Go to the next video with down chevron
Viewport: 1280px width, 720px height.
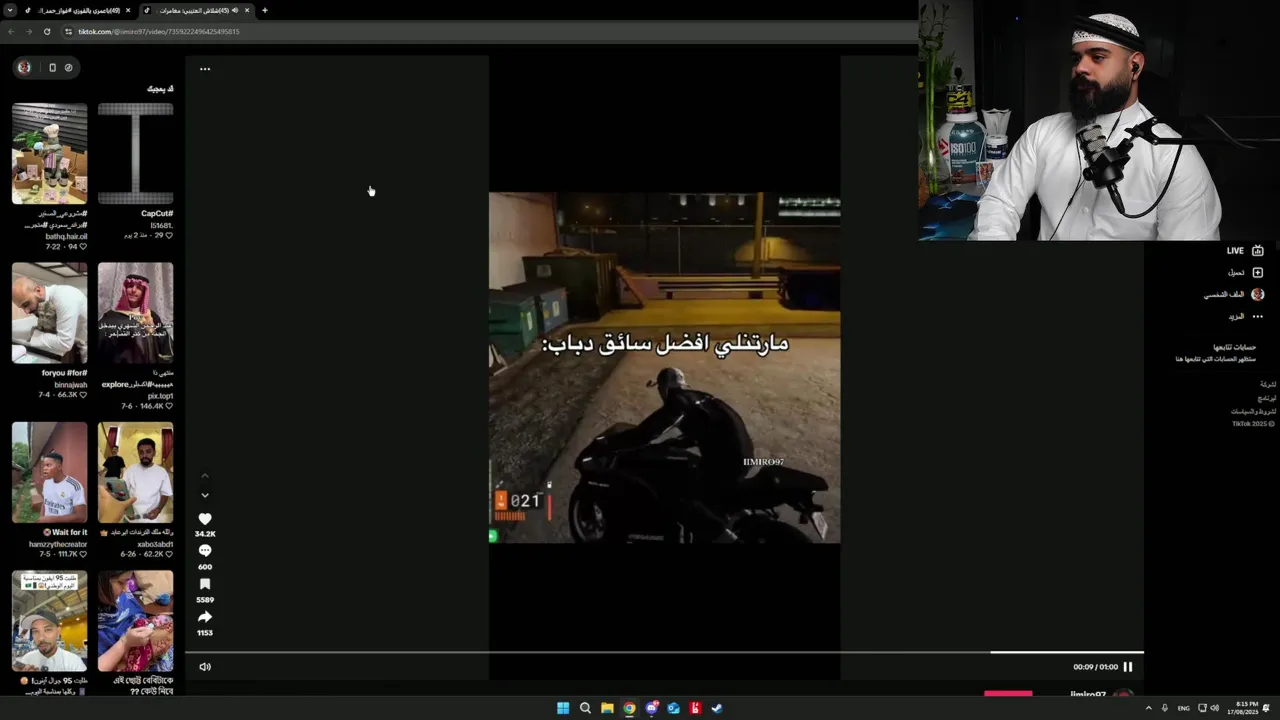(205, 495)
